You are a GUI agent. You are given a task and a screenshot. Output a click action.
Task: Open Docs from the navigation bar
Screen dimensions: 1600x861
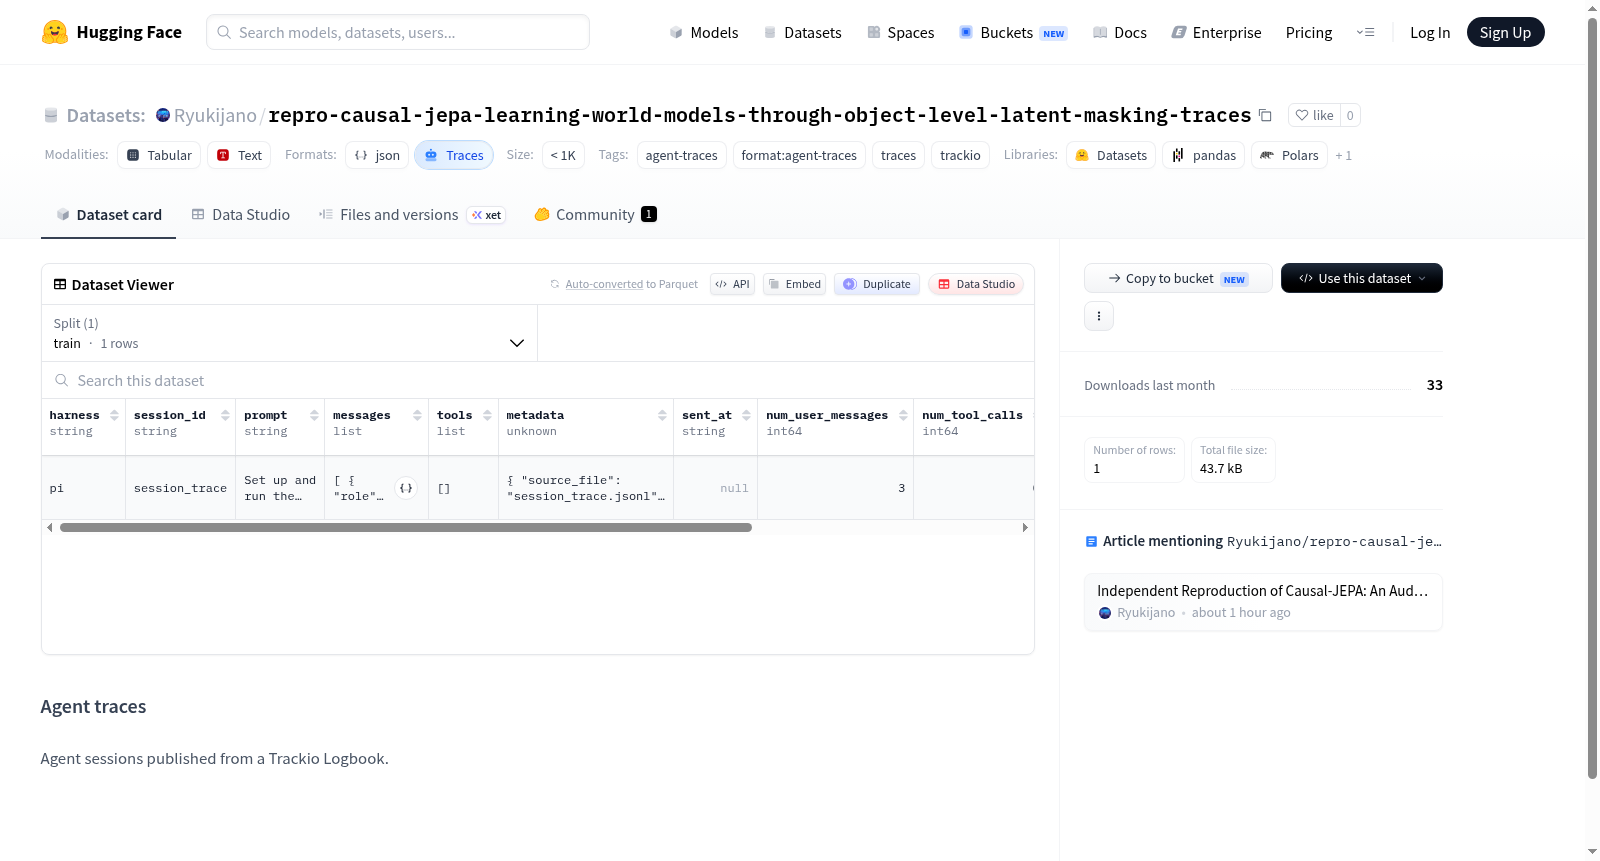click(1119, 32)
